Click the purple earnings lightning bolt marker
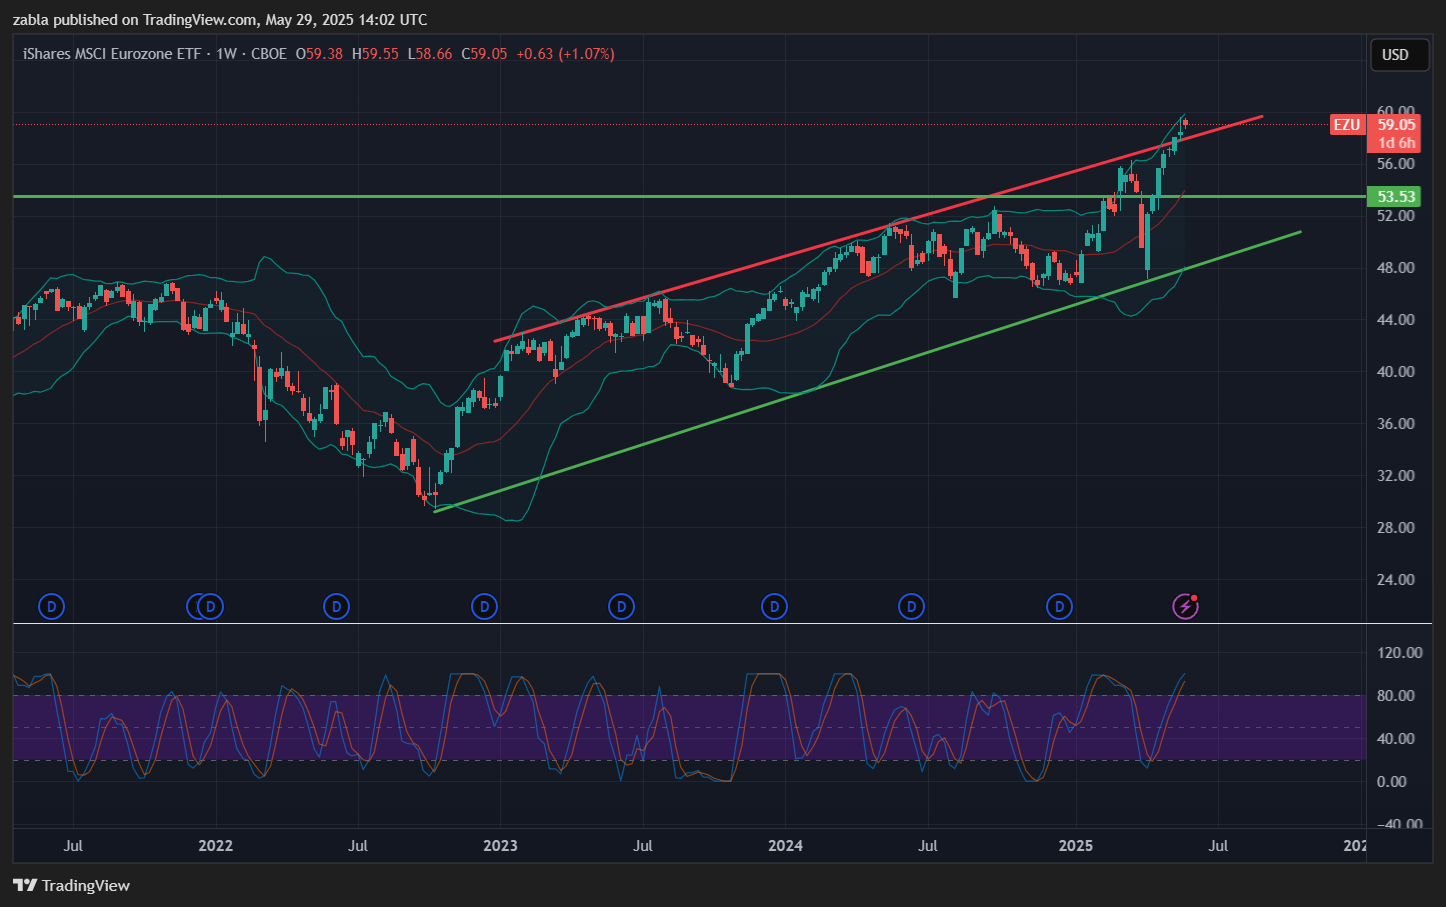The height and width of the screenshot is (907, 1446). pyautogui.click(x=1185, y=606)
